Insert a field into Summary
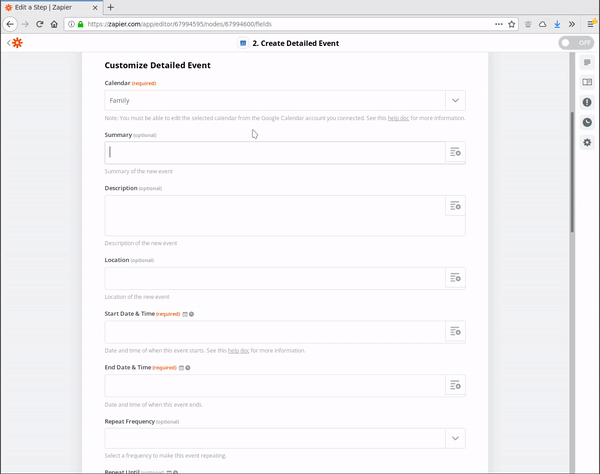600x474 pixels. (455, 152)
